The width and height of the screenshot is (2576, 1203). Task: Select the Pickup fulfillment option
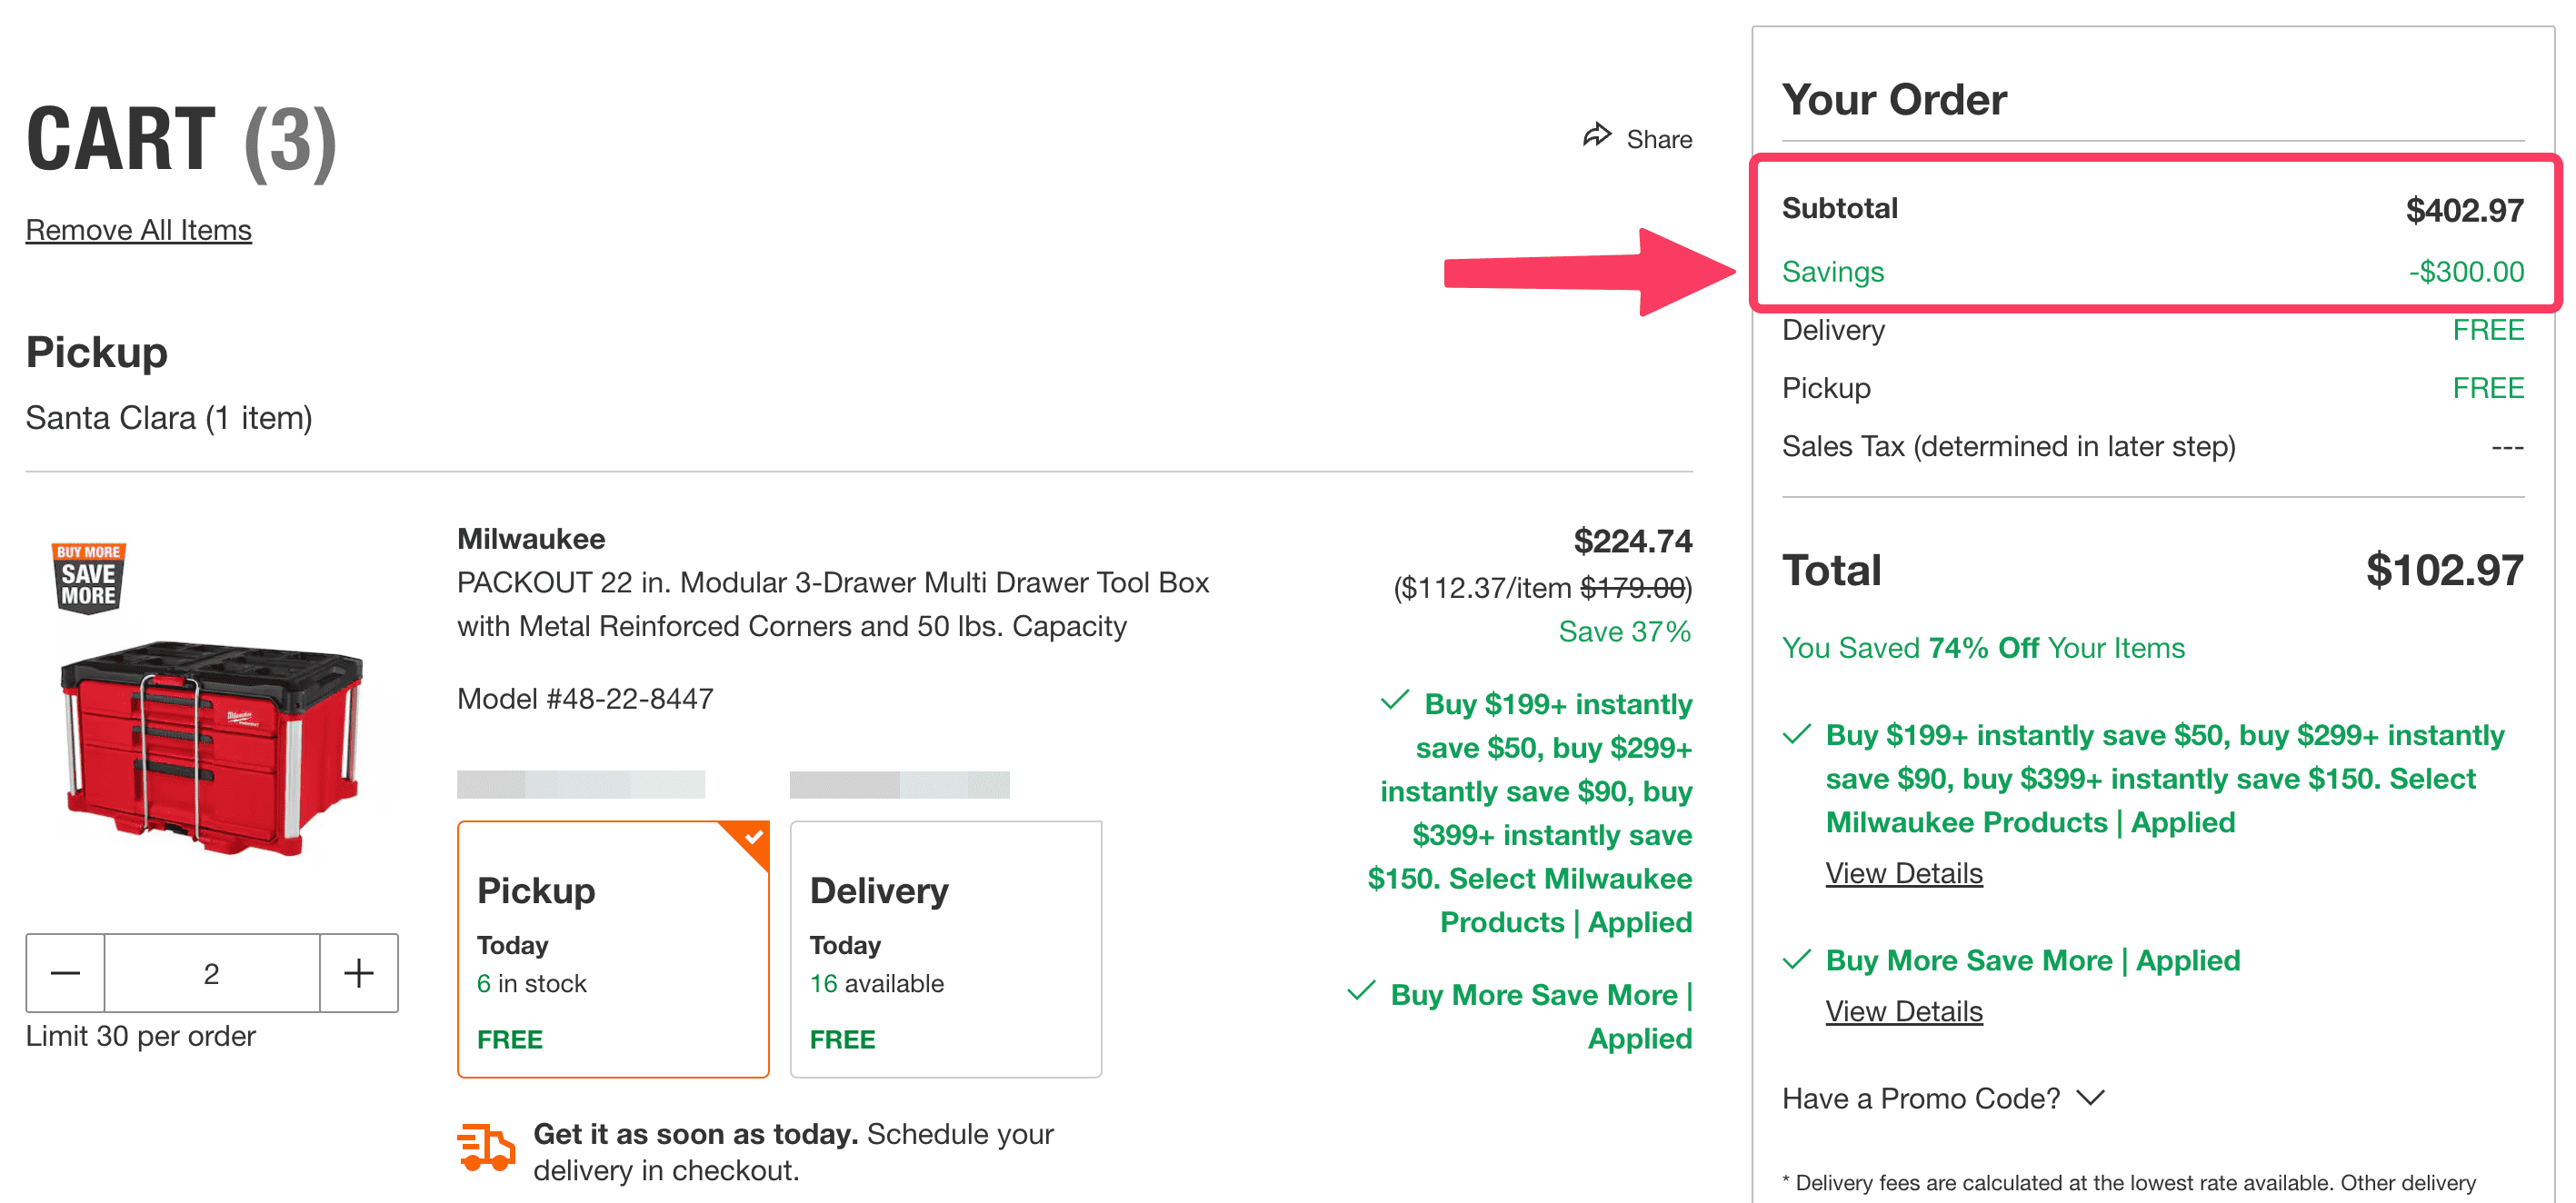(612, 950)
